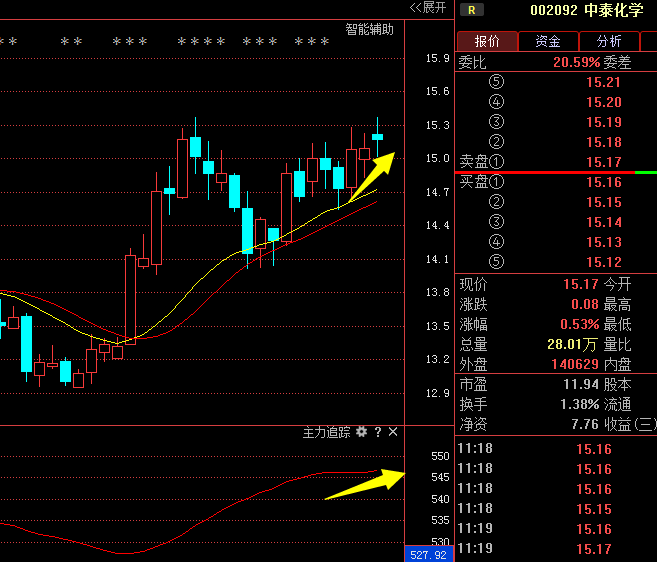
Task: Click sell level 4 price 15.20
Action: tap(603, 102)
